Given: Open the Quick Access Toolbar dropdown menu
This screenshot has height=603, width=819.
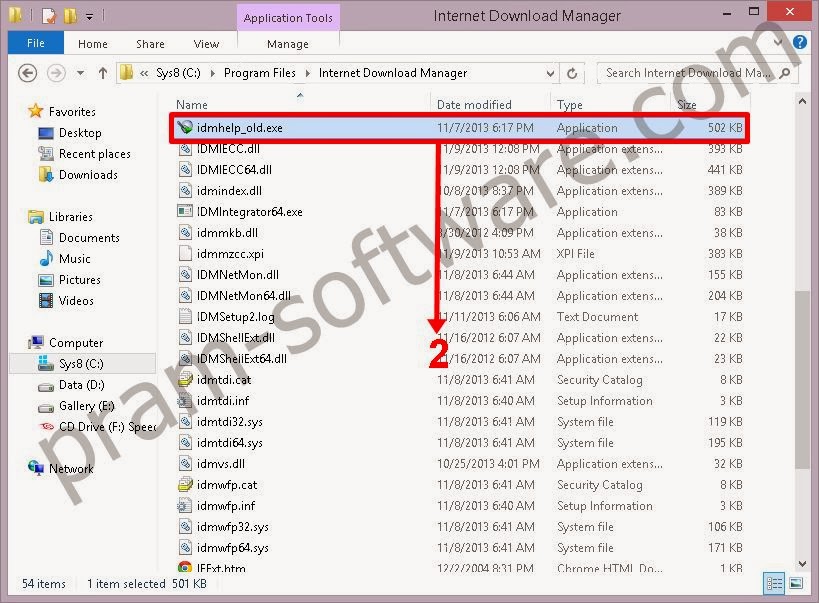Looking at the screenshot, I should [90, 15].
